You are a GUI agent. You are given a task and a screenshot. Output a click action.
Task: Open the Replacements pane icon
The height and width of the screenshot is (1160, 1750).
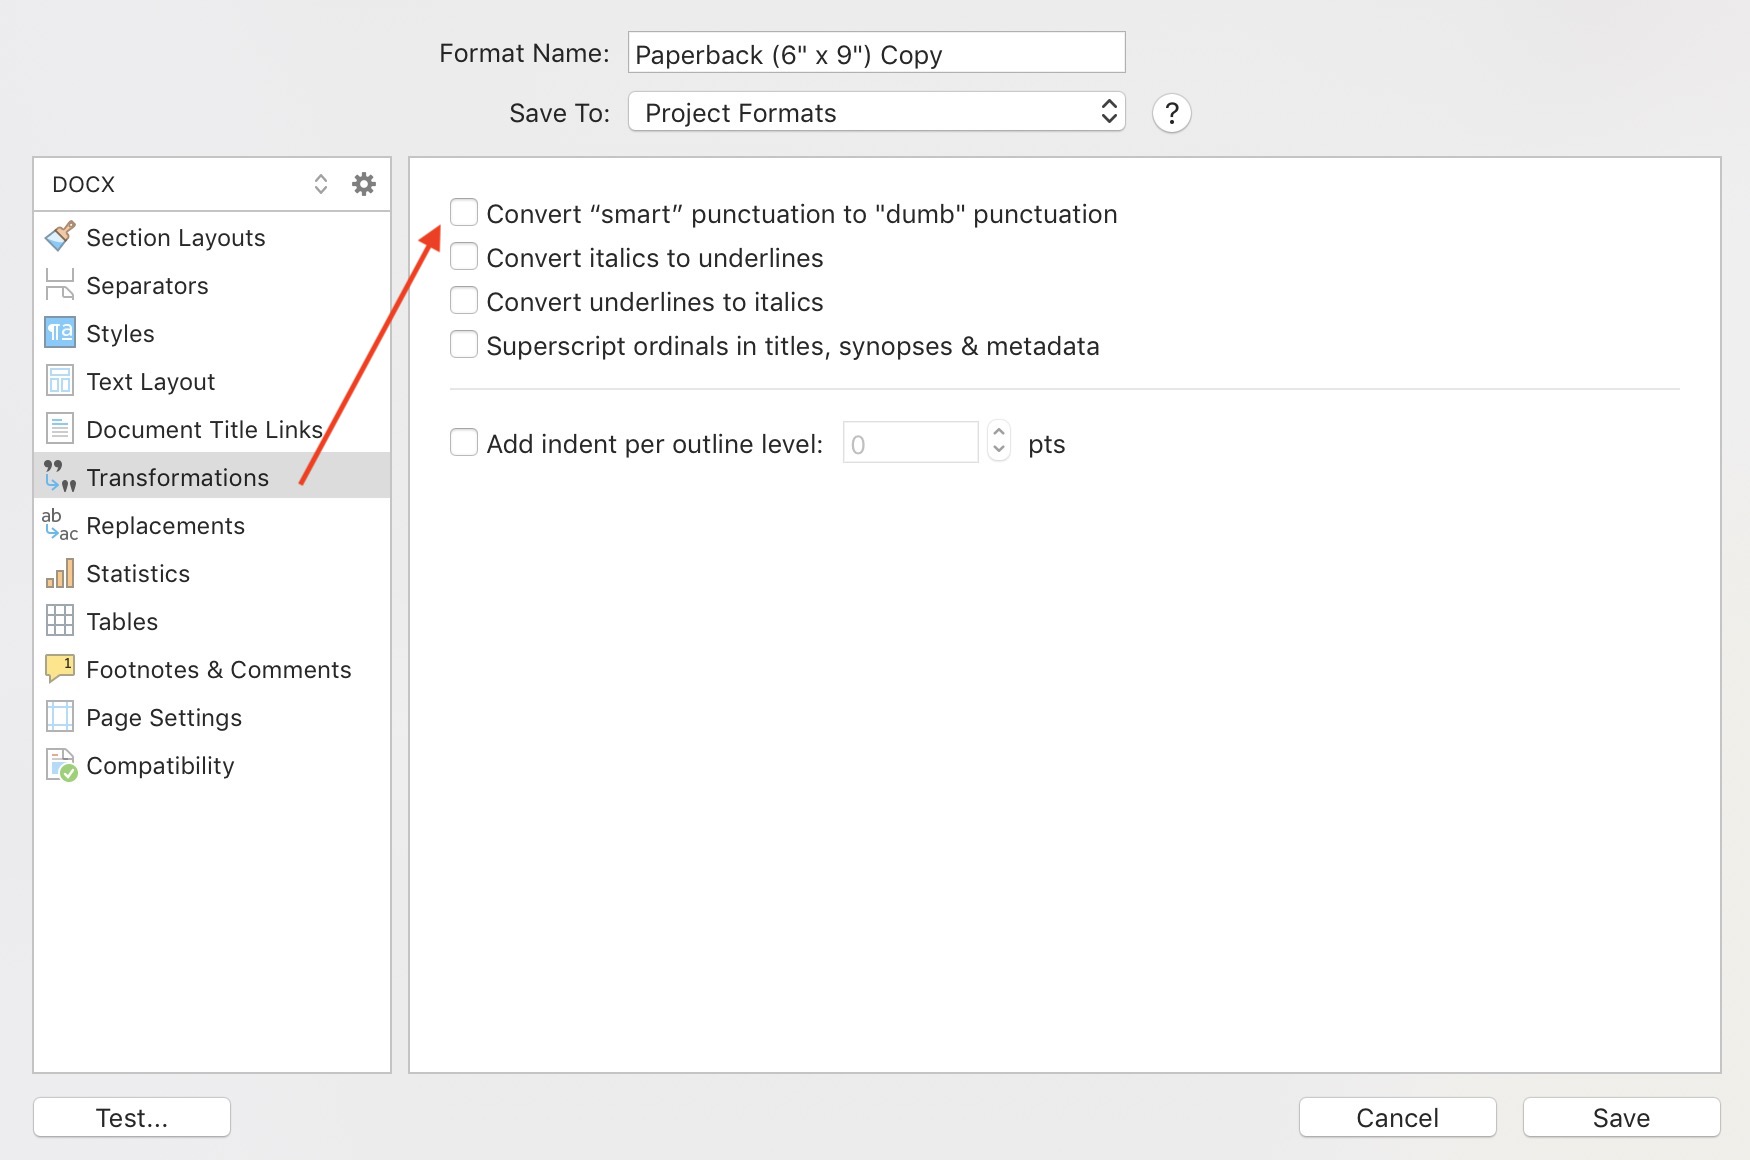click(x=60, y=525)
